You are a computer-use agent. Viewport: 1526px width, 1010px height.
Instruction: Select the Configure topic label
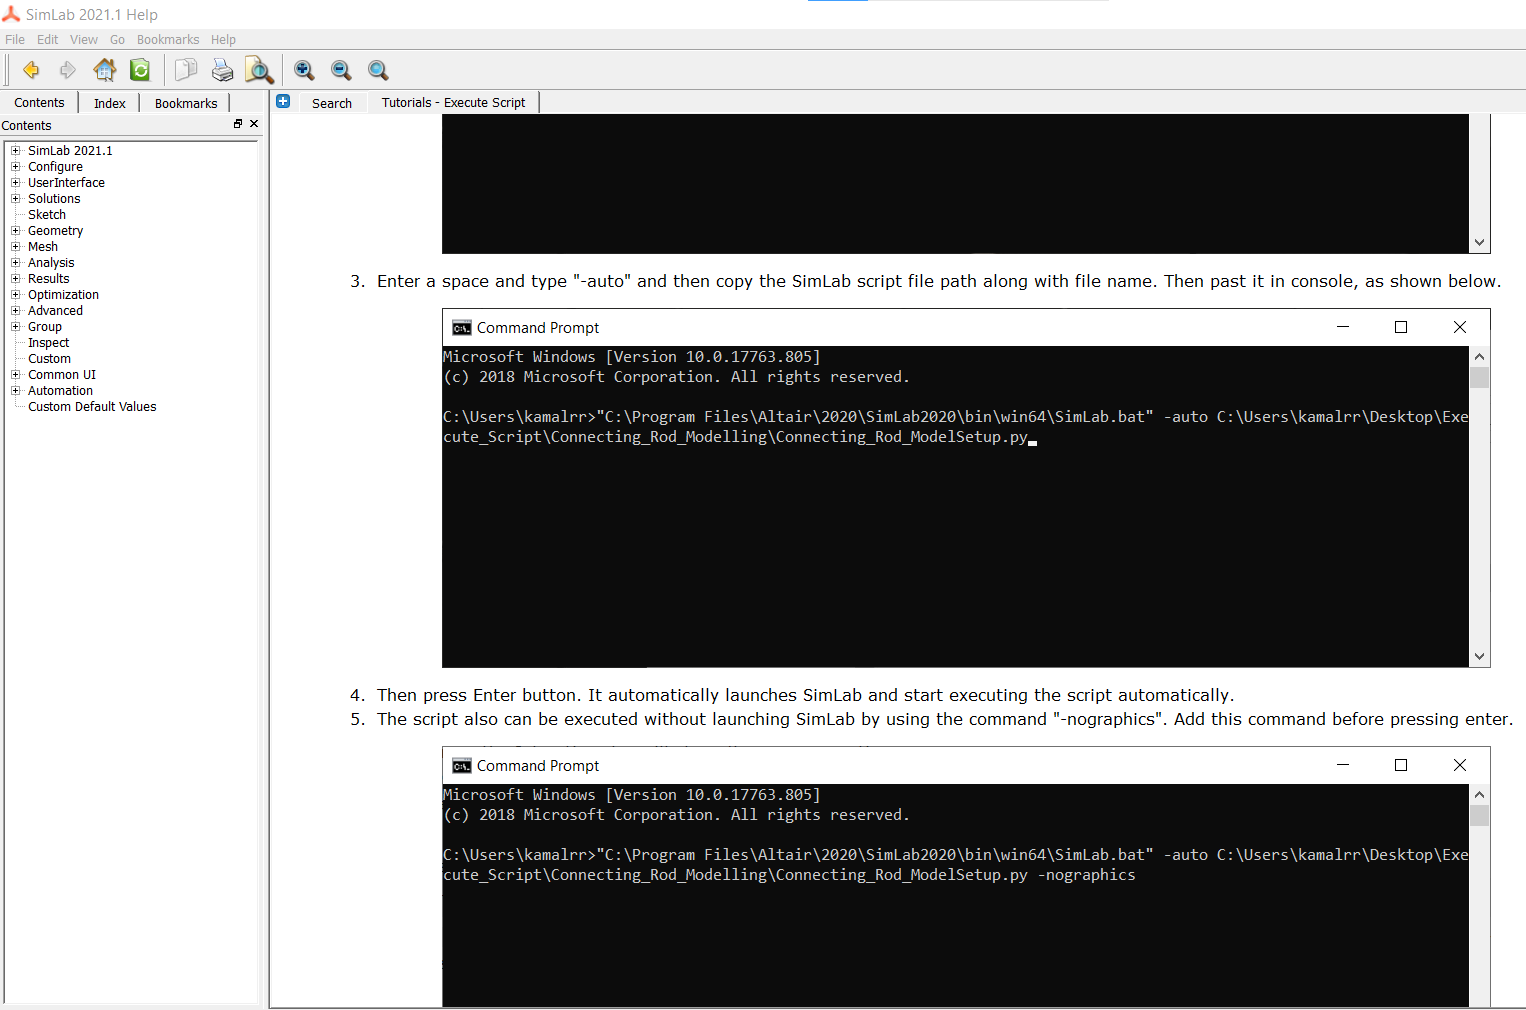(x=55, y=167)
